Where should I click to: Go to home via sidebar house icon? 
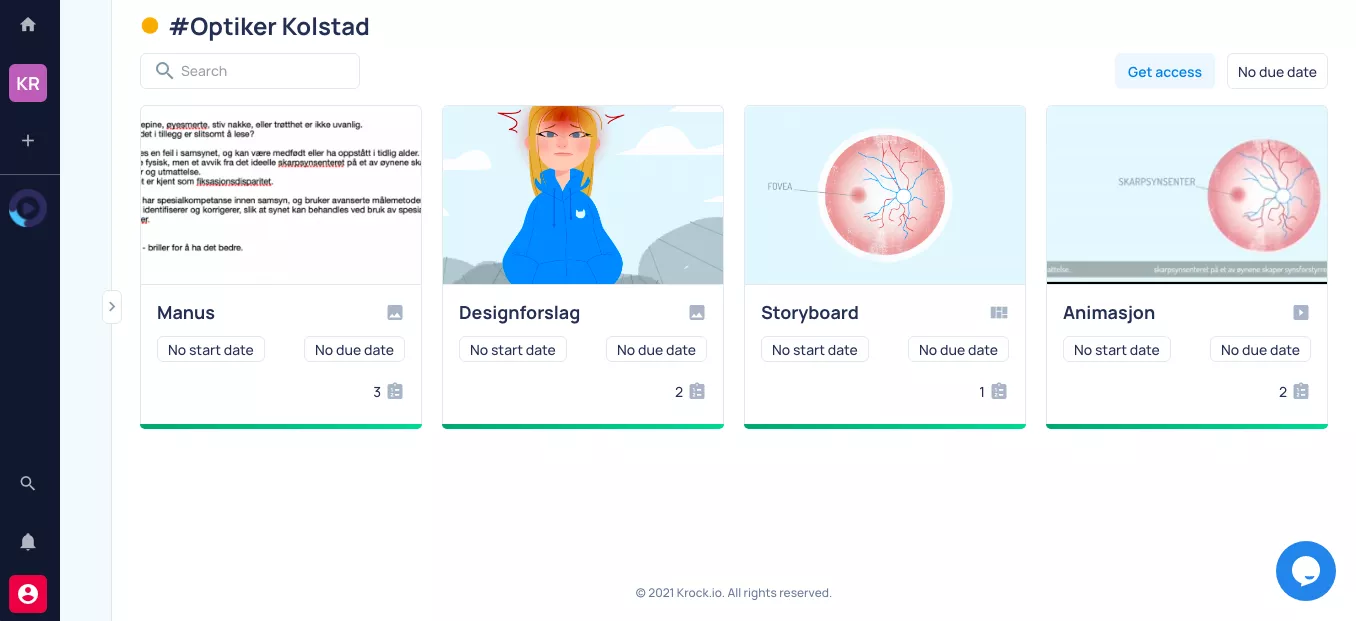point(28,25)
